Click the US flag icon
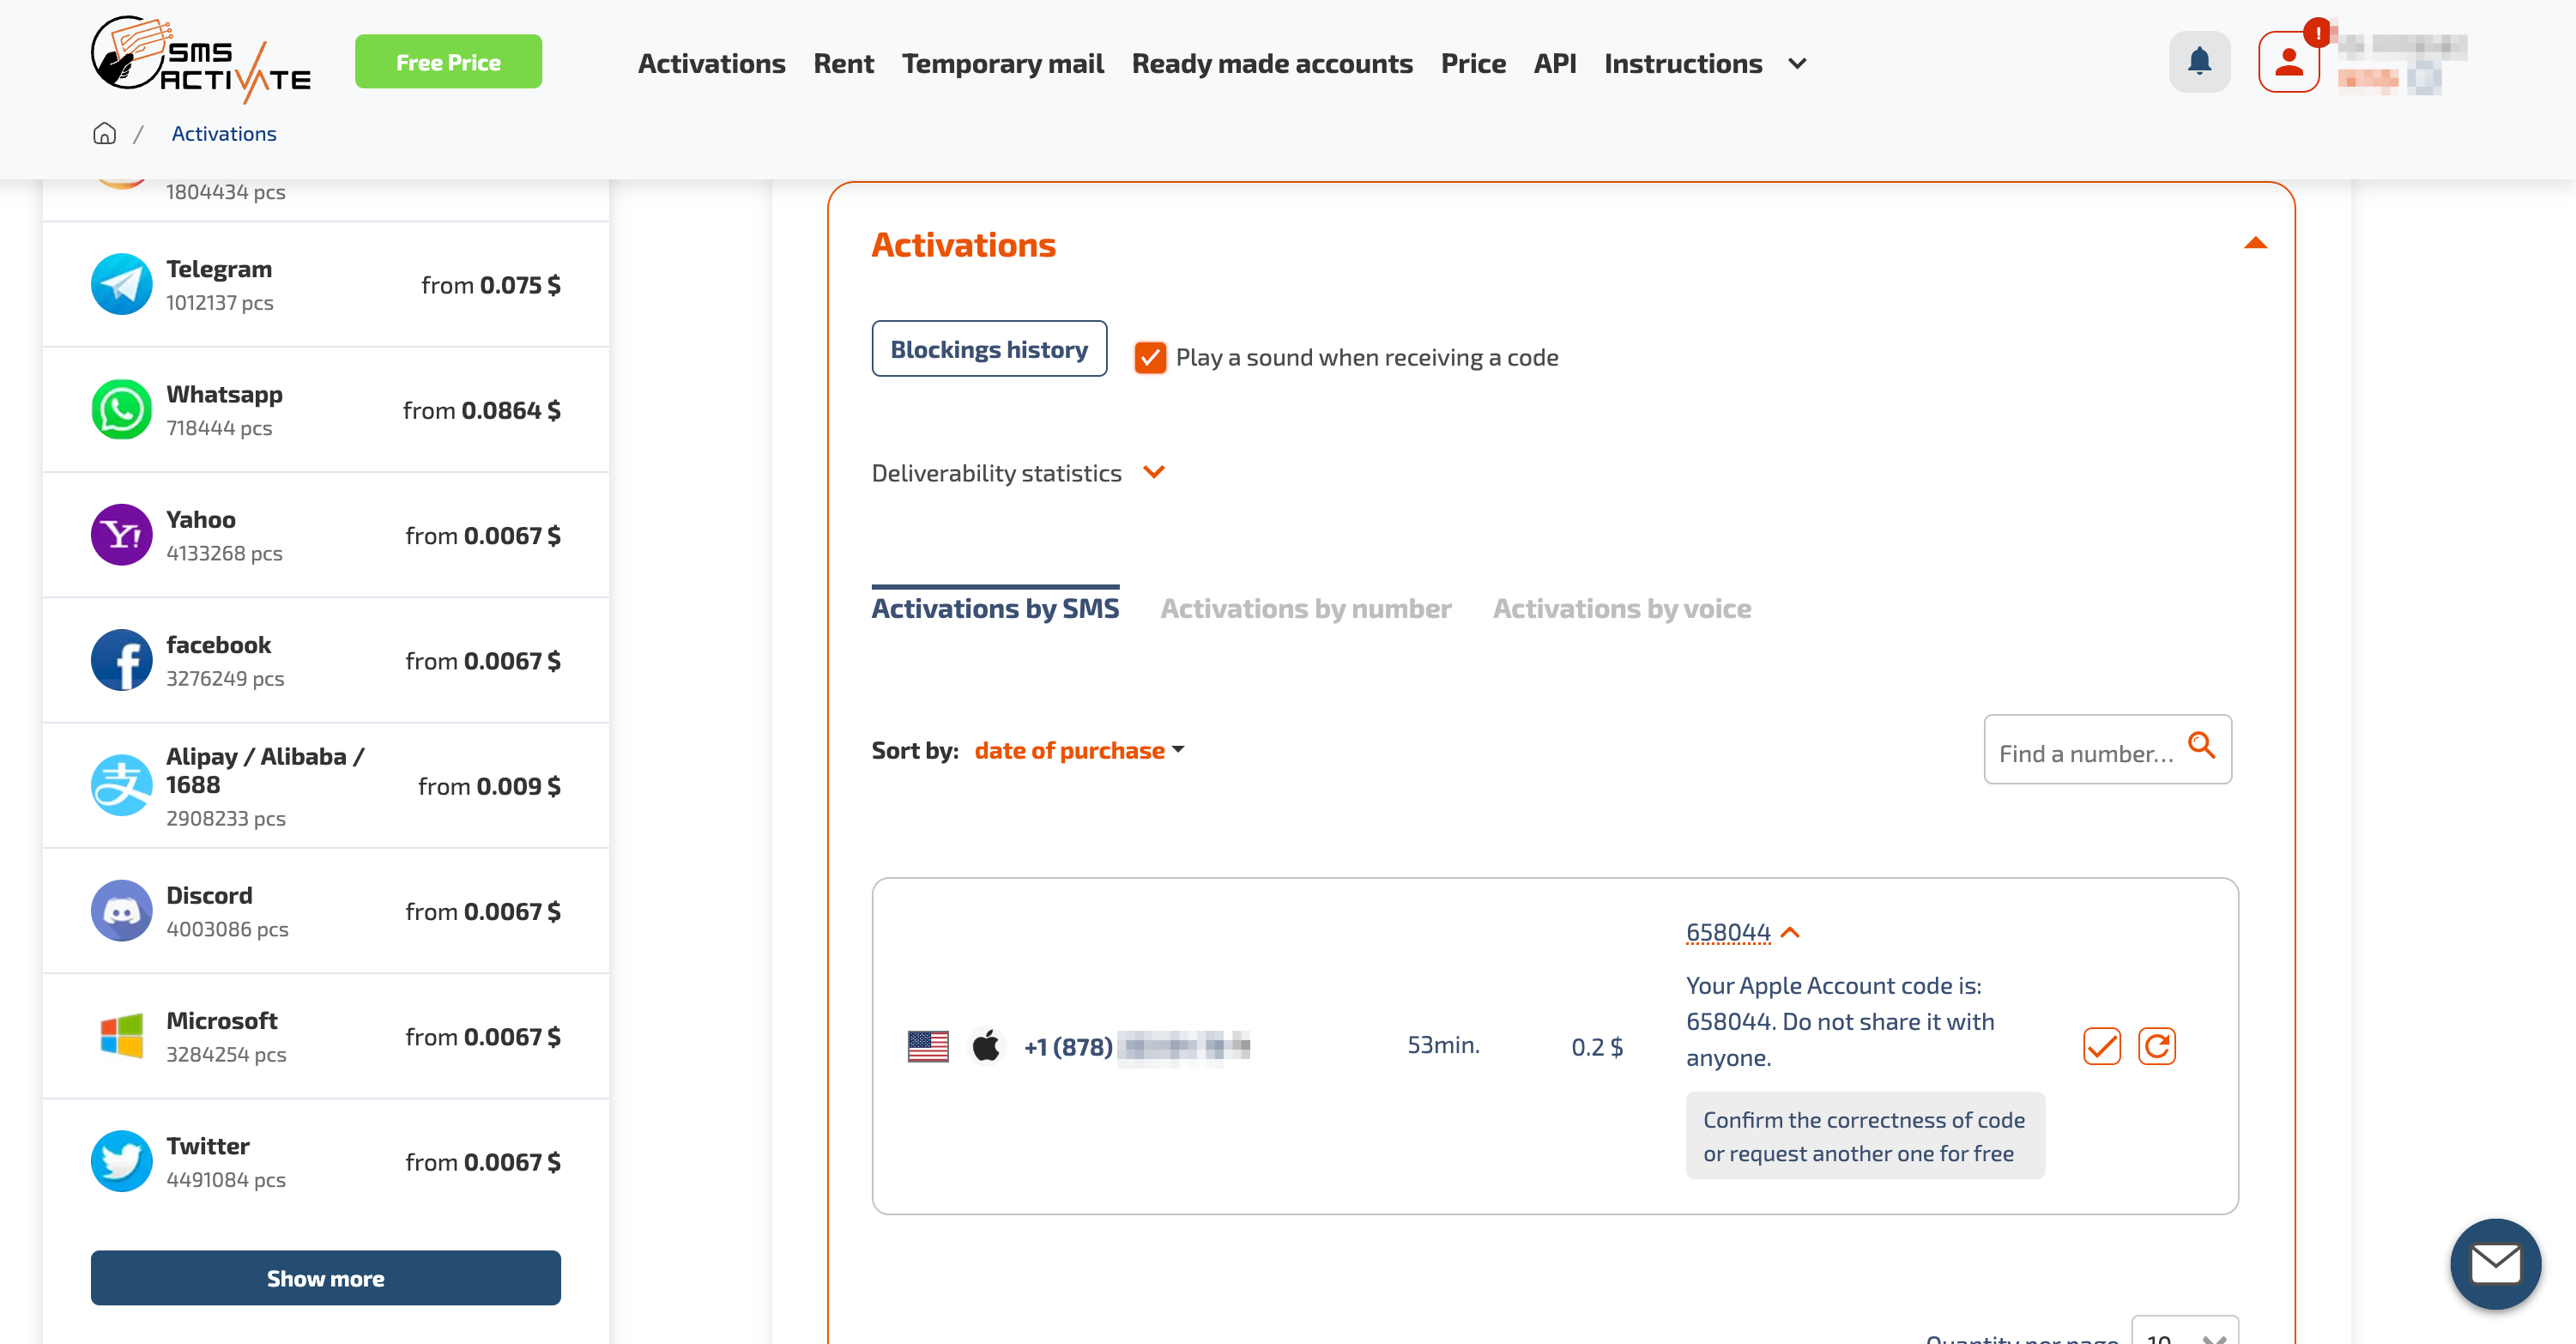The image size is (2576, 1344). 928,1046
